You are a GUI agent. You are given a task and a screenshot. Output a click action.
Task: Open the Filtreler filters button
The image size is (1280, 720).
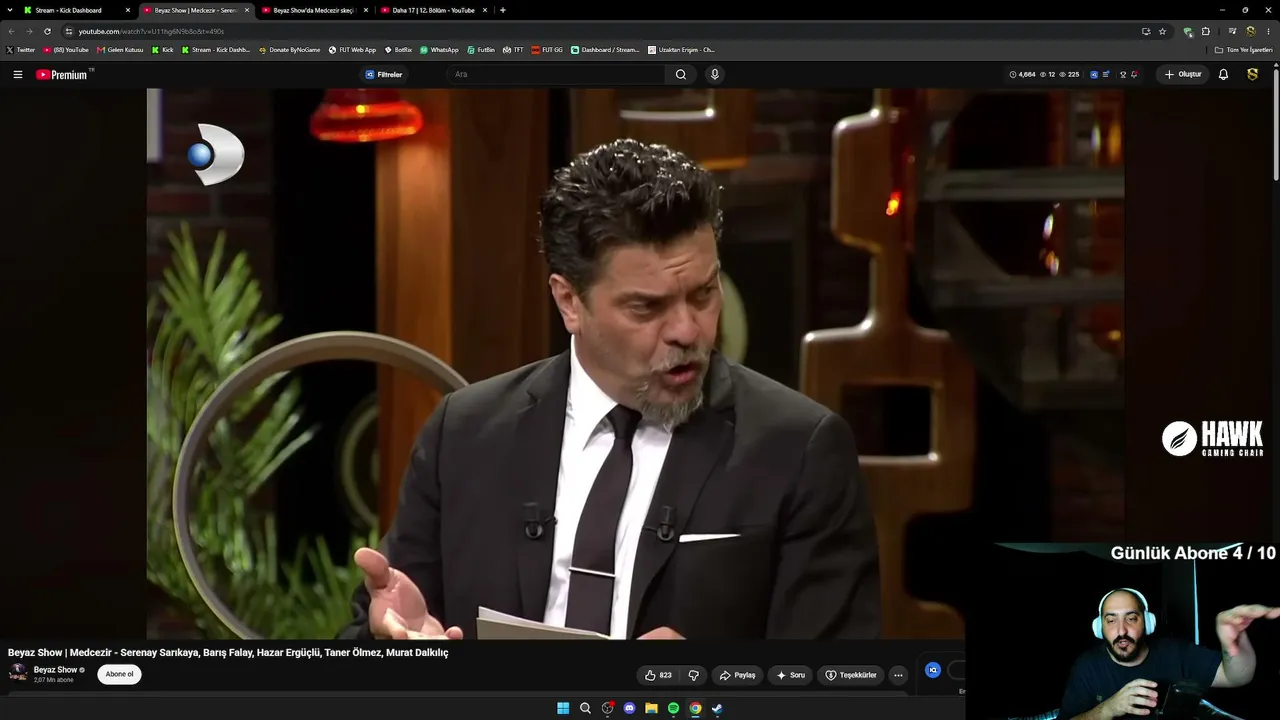383,74
